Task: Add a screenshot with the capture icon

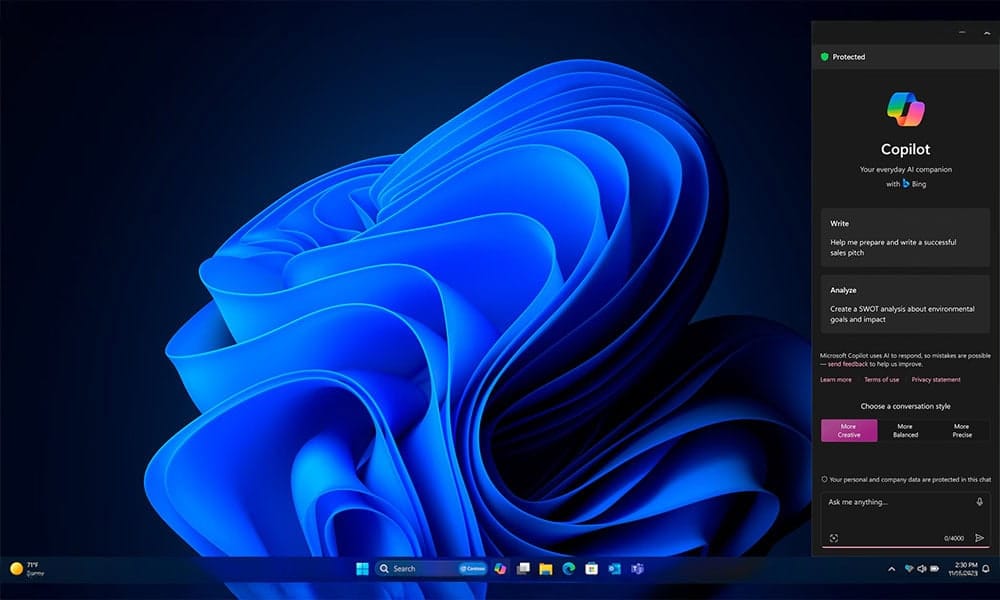Action: pyautogui.click(x=834, y=538)
